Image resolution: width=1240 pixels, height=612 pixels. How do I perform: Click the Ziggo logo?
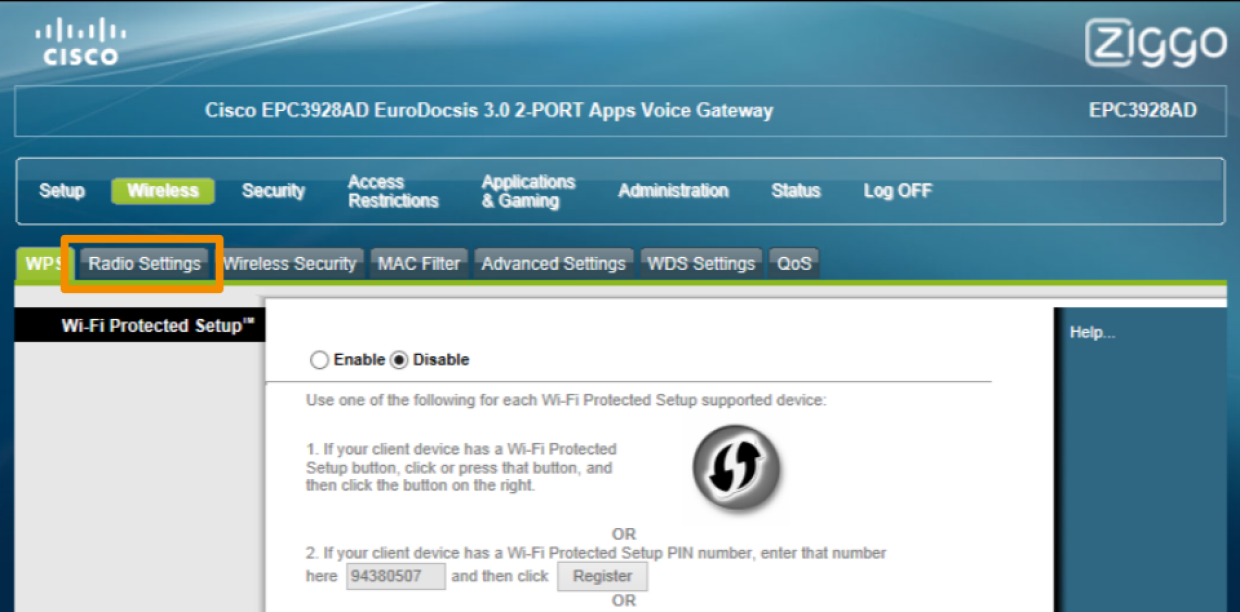point(1155,45)
